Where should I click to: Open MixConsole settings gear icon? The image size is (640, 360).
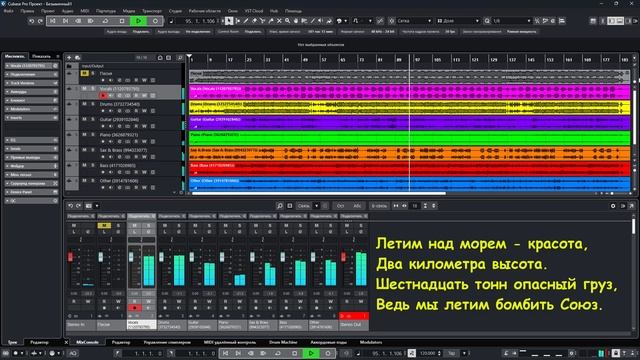pyautogui.click(x=613, y=206)
